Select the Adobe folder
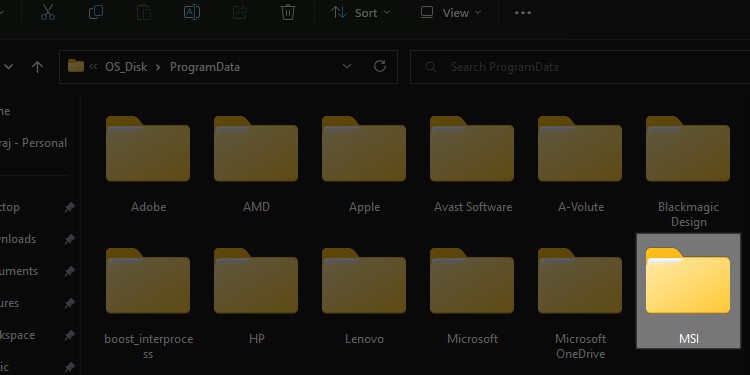This screenshot has height=375, width=750. point(148,164)
